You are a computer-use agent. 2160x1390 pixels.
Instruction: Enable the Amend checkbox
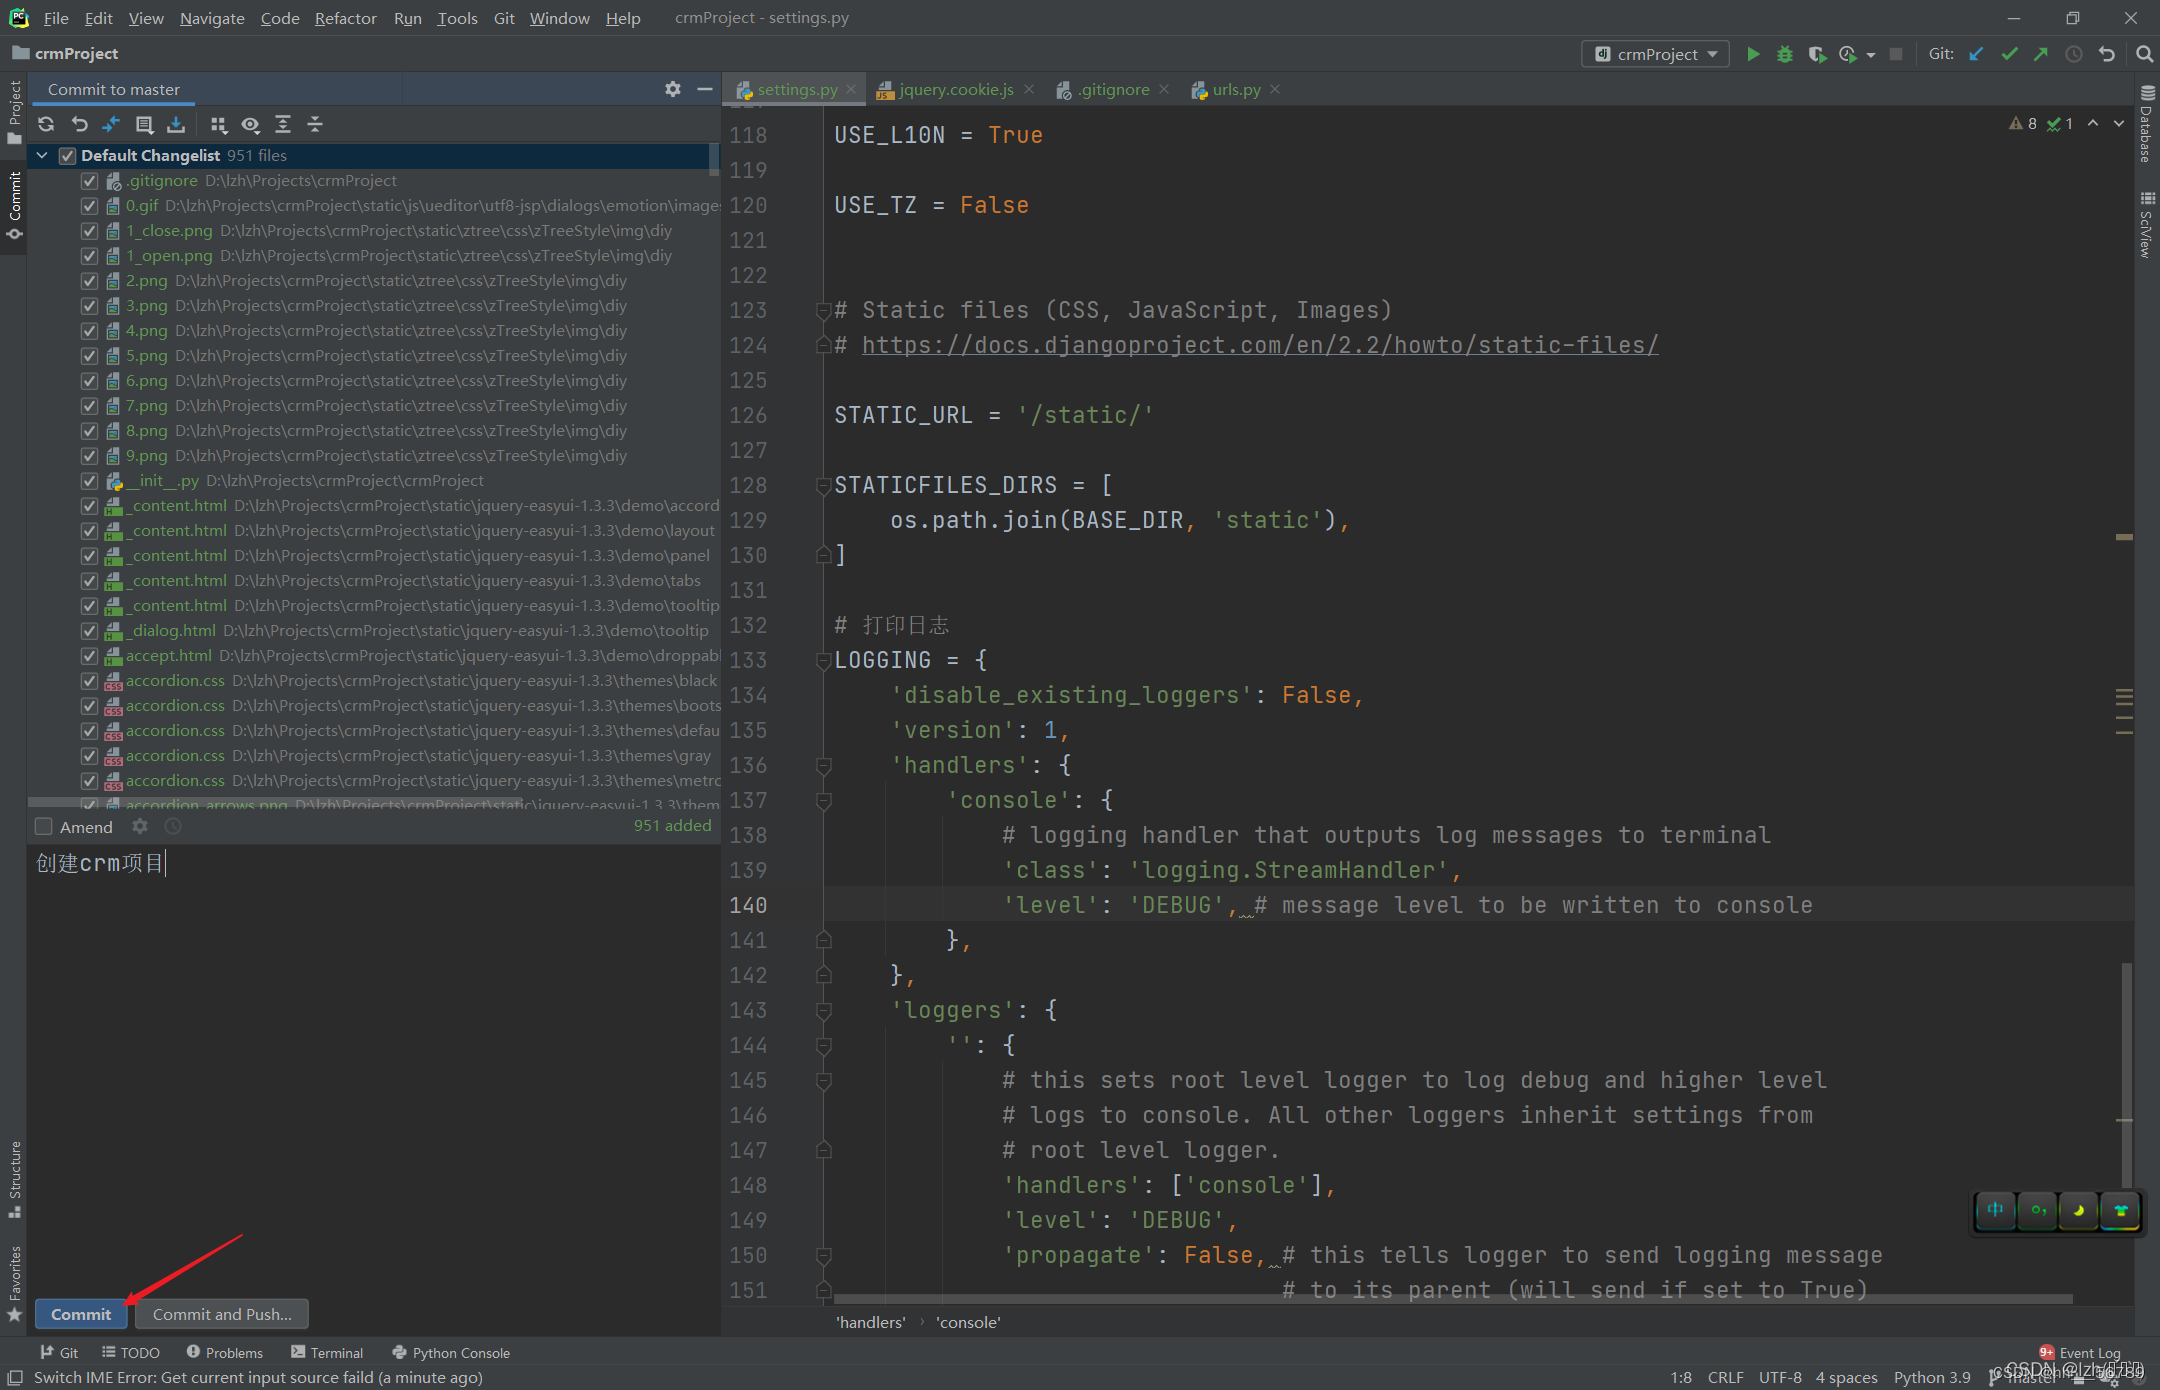[x=44, y=826]
